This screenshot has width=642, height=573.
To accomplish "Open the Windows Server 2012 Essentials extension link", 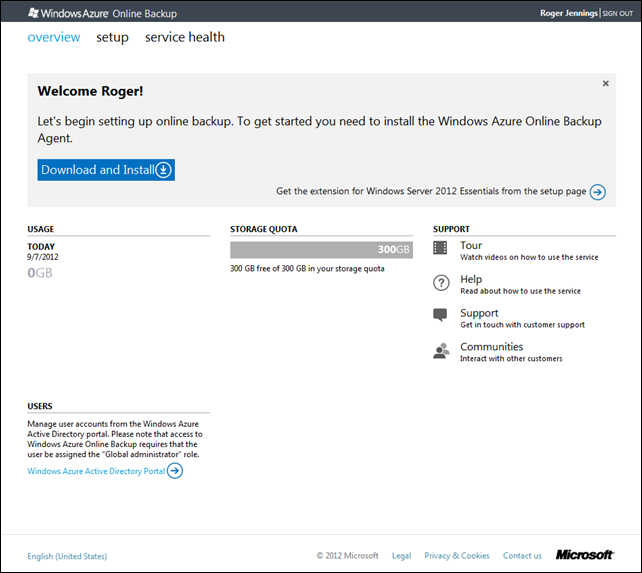I will point(431,191).
